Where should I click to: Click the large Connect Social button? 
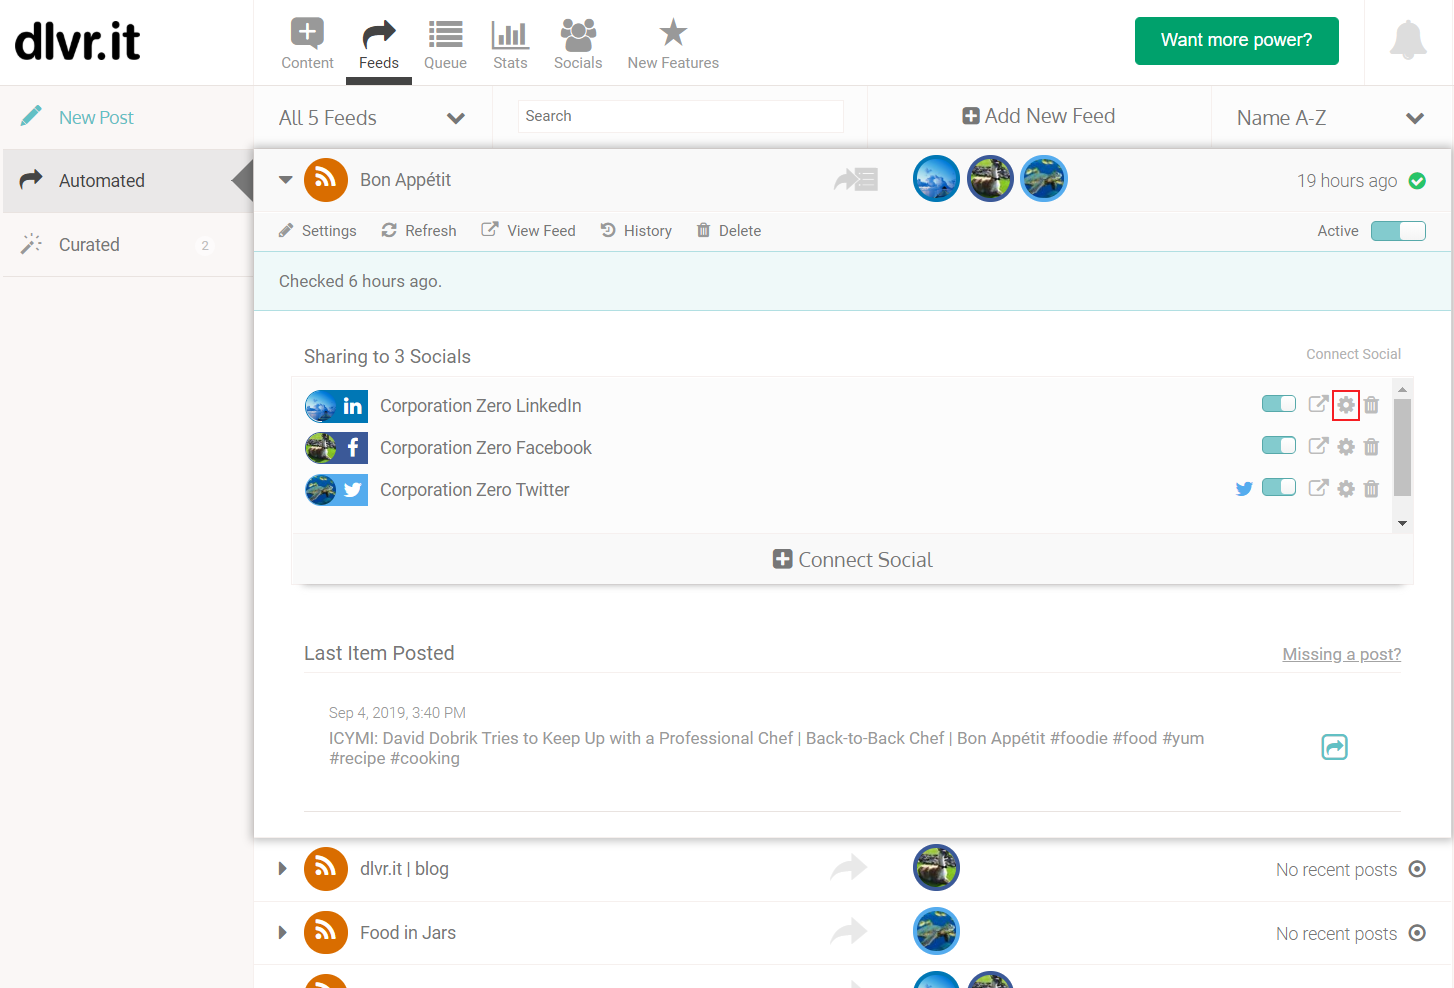852,560
